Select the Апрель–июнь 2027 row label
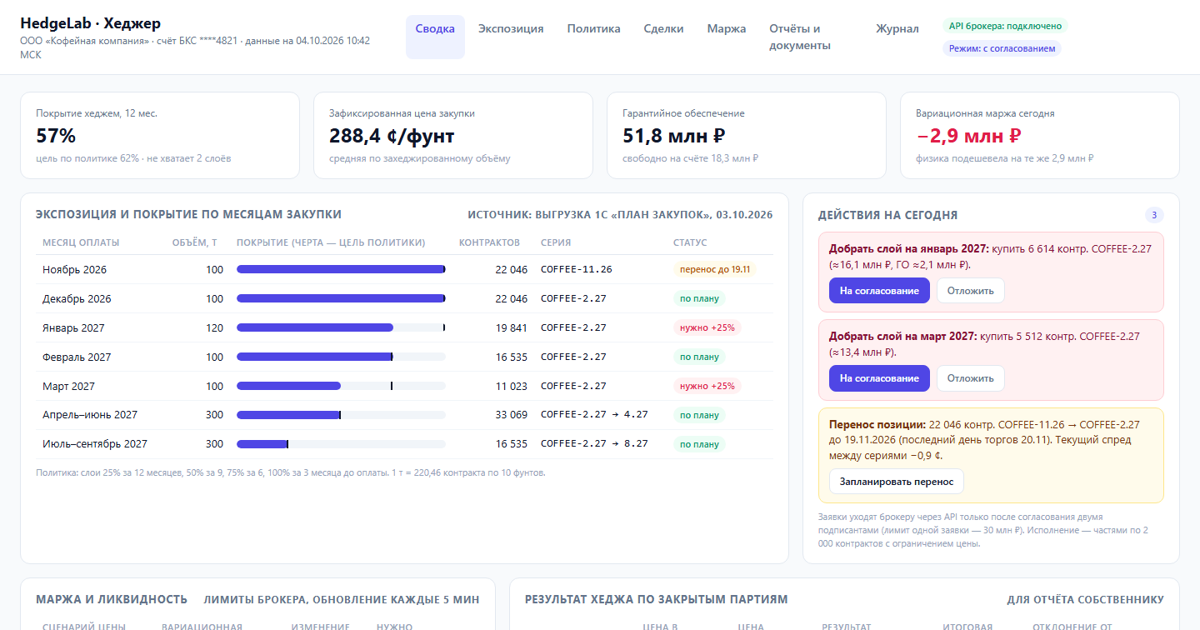Viewport: 1200px width, 630px height. [90, 415]
